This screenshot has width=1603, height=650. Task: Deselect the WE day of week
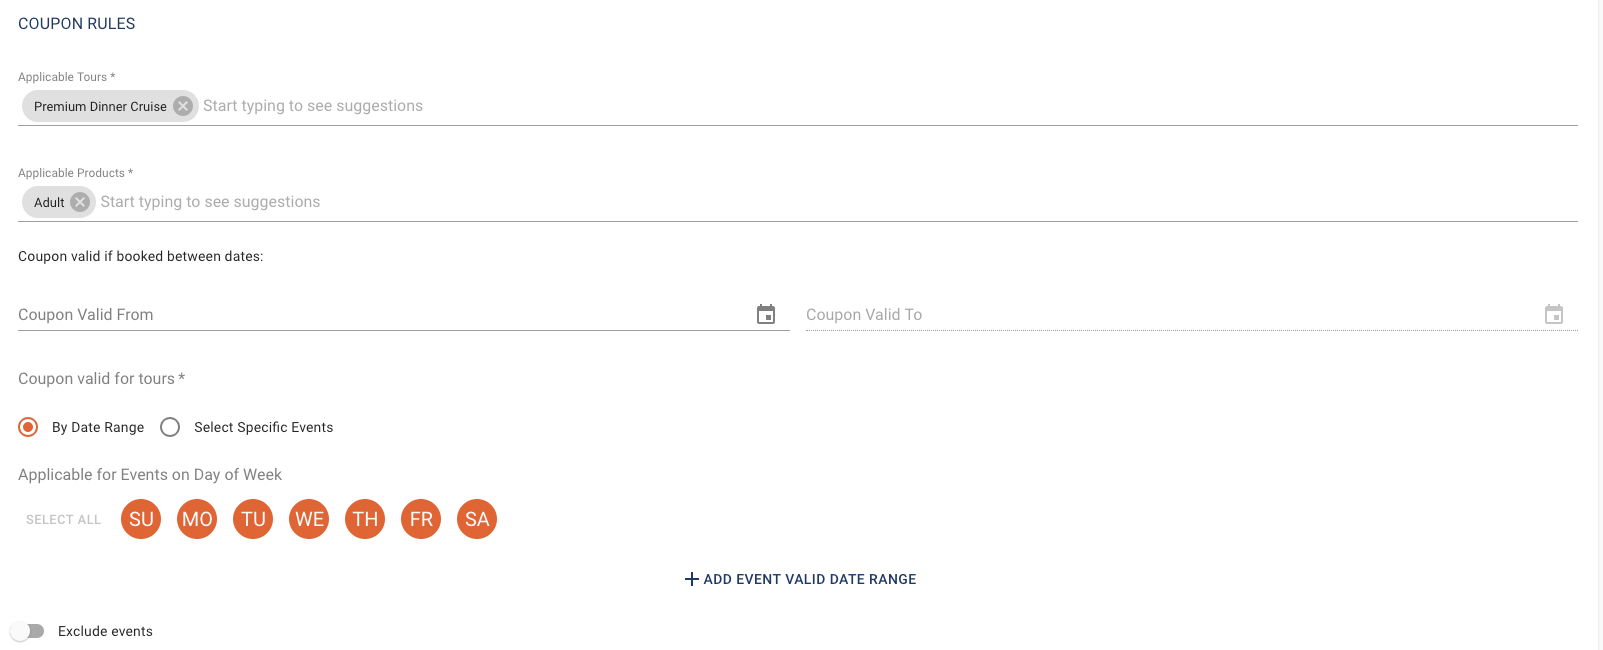pyautogui.click(x=309, y=519)
